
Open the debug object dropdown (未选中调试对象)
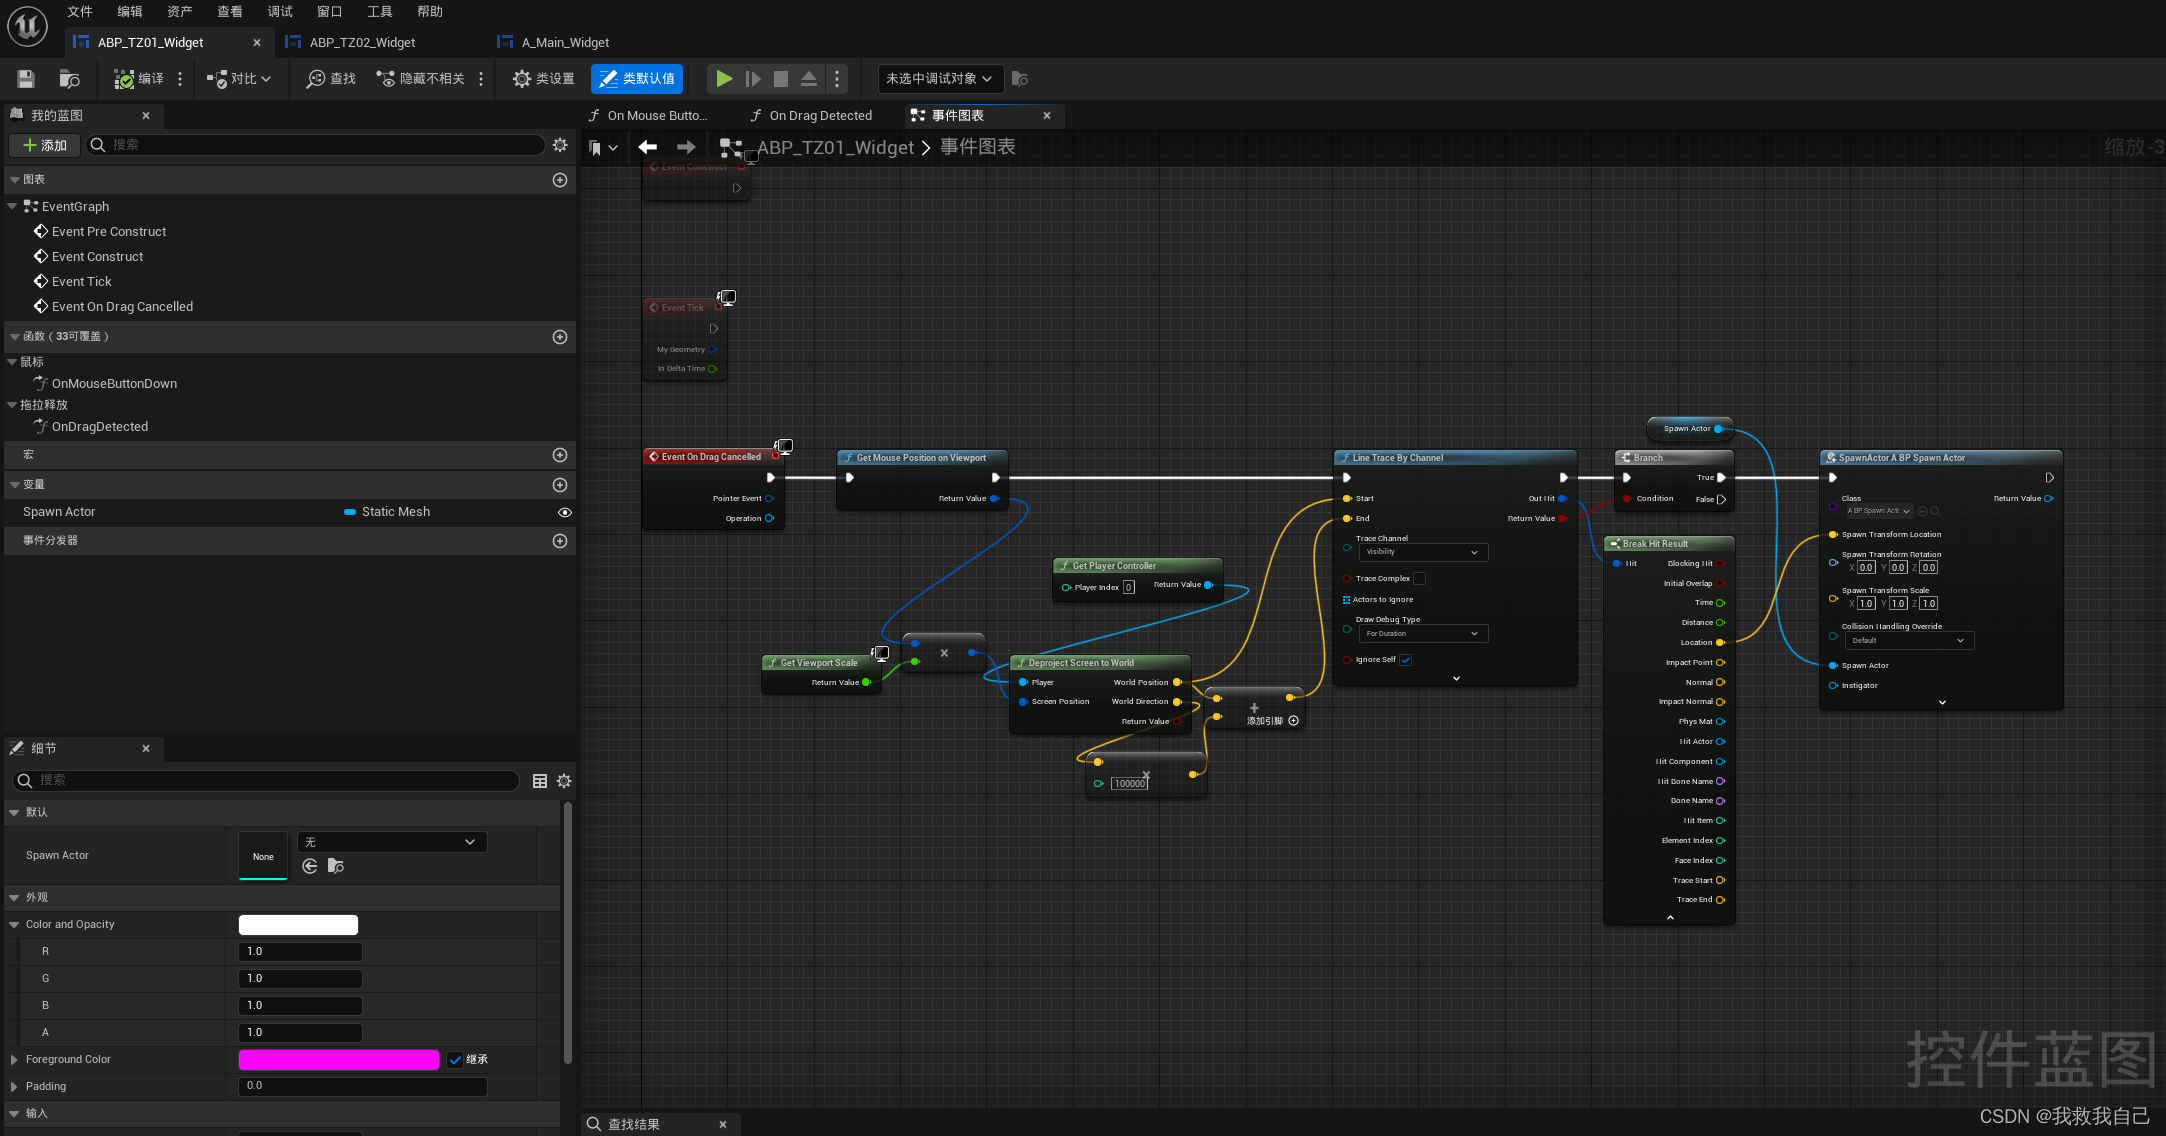click(938, 78)
